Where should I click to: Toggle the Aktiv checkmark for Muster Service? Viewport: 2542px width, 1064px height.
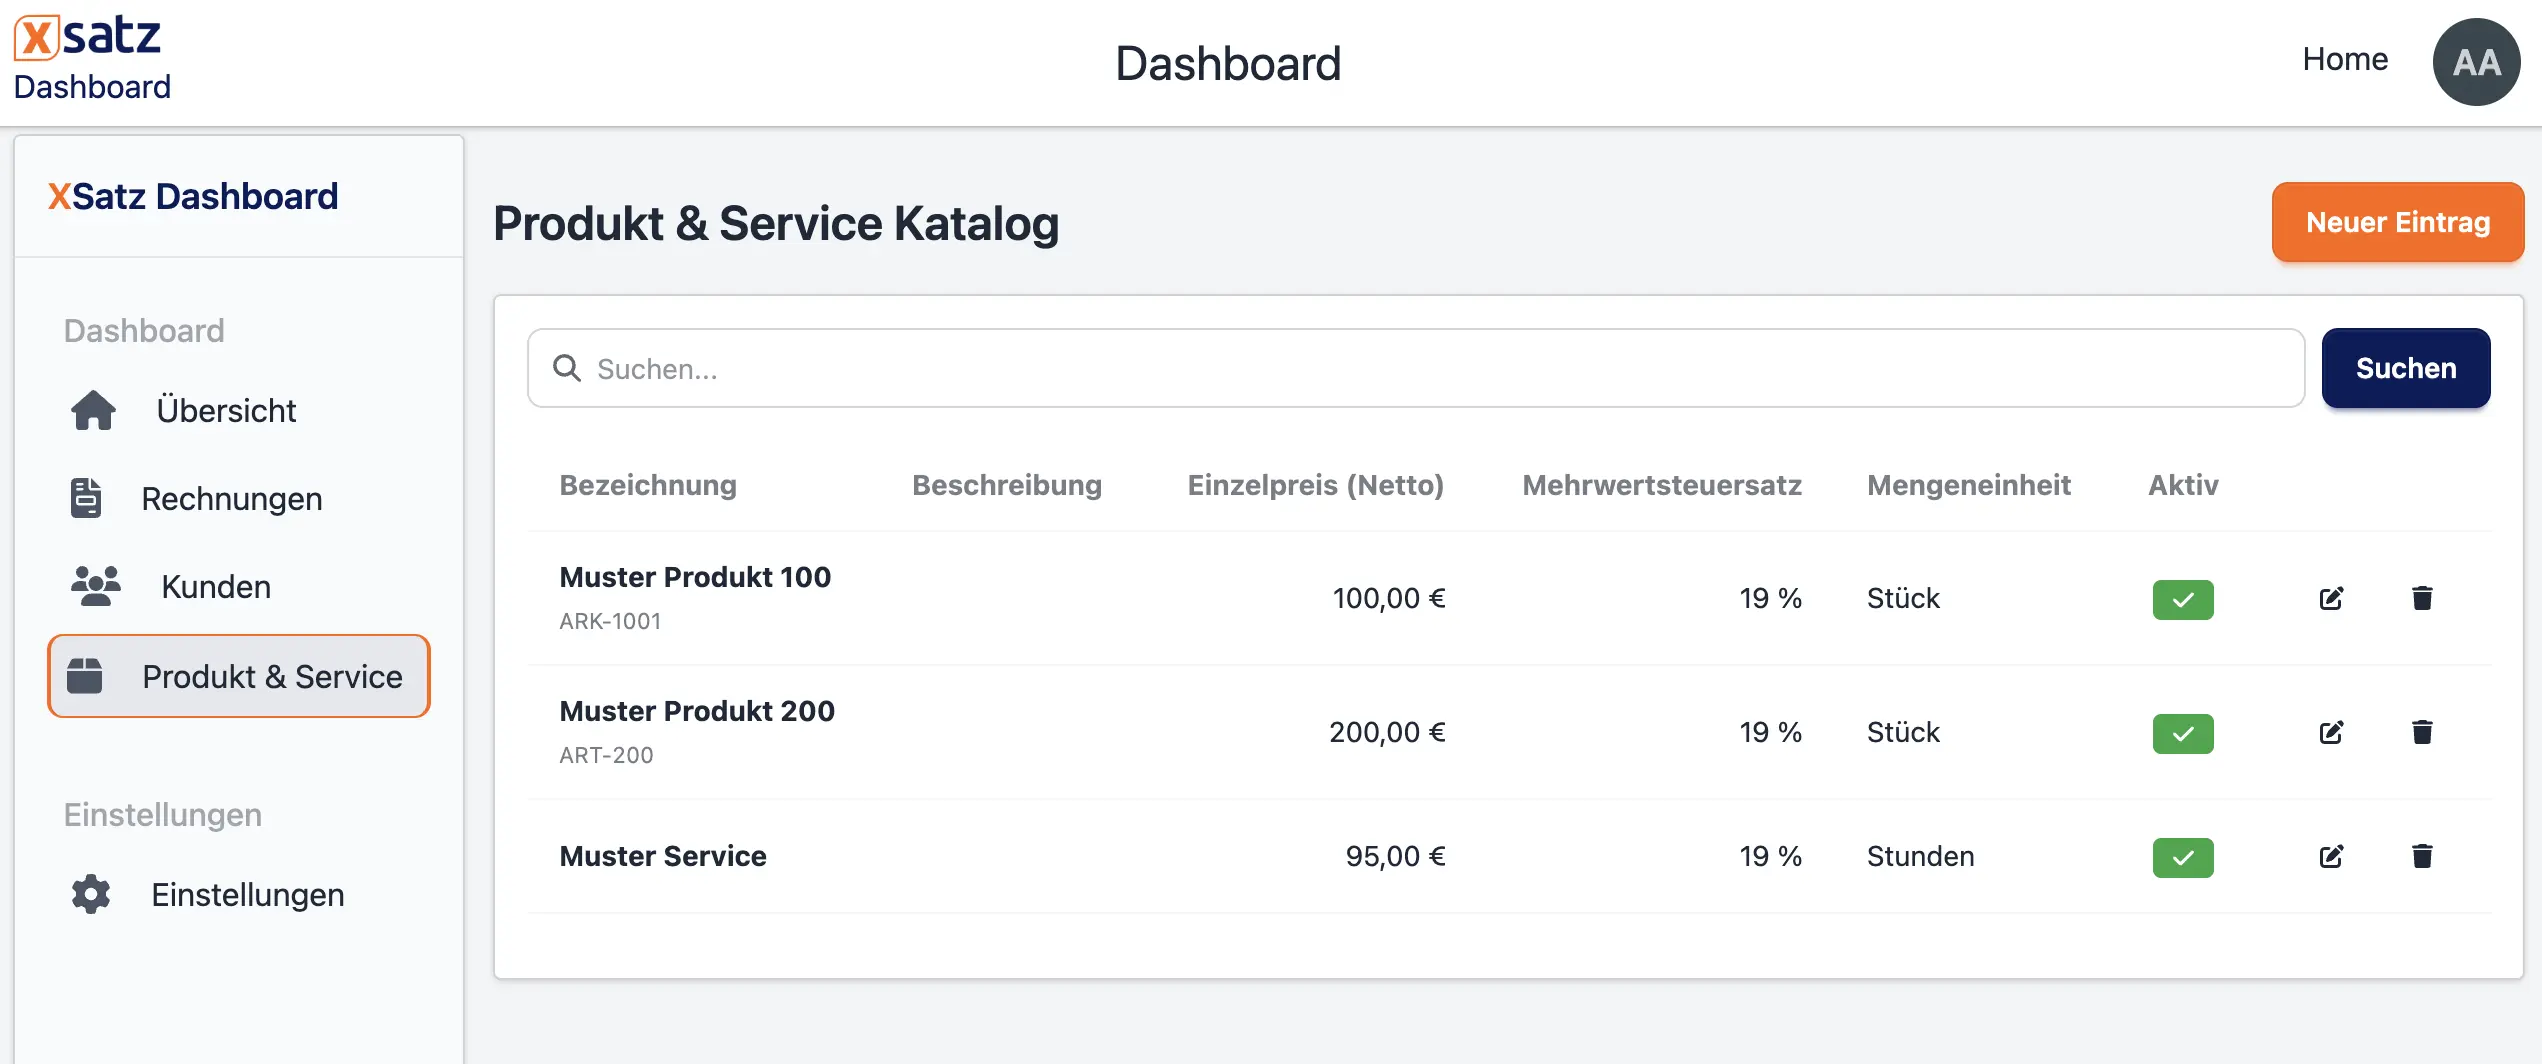pyautogui.click(x=2184, y=857)
